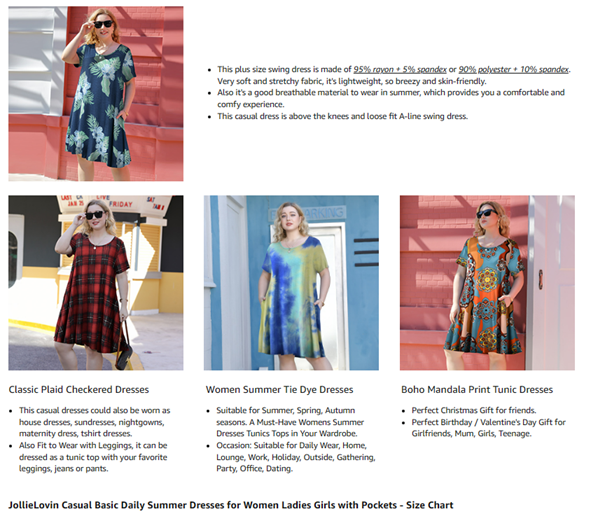Click the bullet about wearing with leggings
The width and height of the screenshot is (591, 514).
[93, 457]
